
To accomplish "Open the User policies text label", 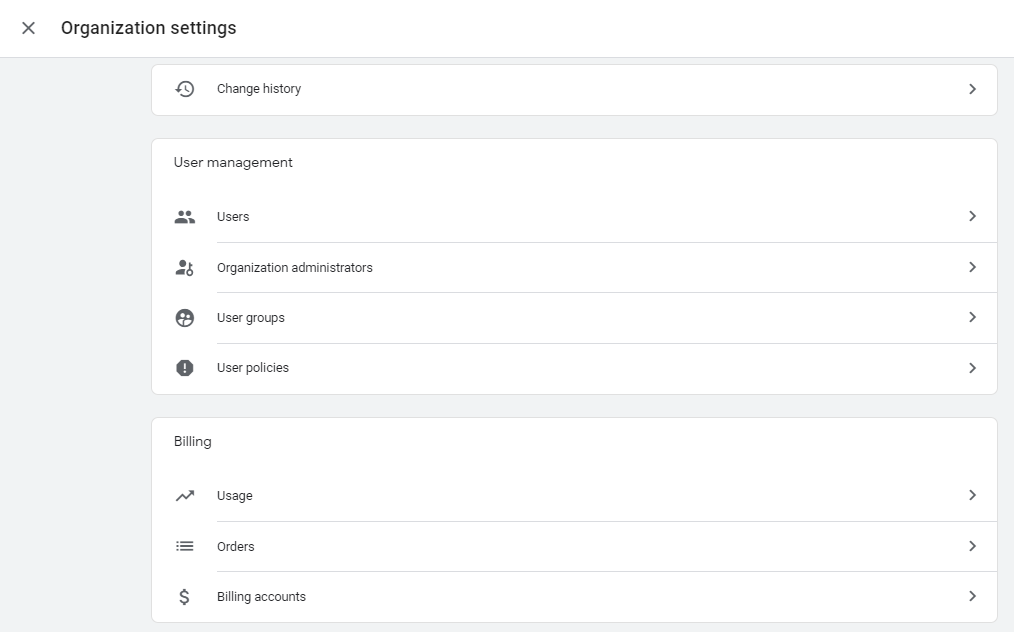I will [x=253, y=368].
